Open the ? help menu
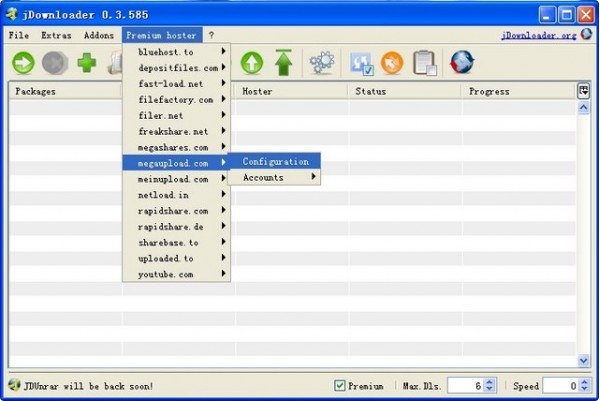 point(211,35)
